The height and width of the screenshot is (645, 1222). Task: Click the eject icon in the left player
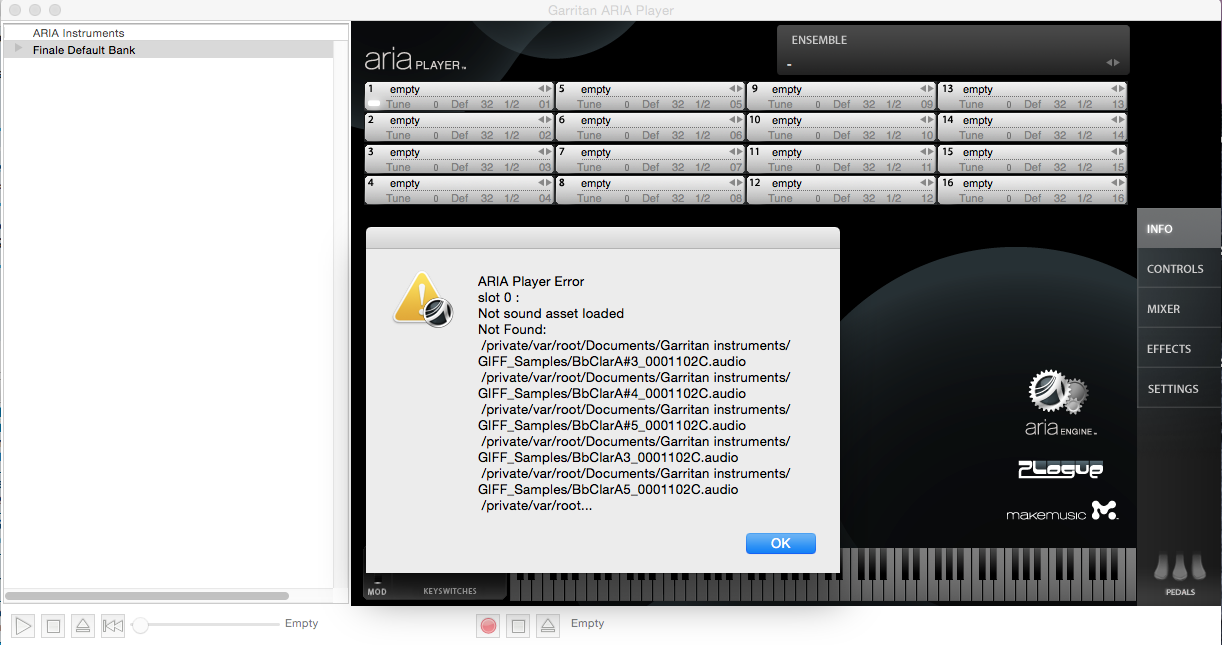[83, 626]
